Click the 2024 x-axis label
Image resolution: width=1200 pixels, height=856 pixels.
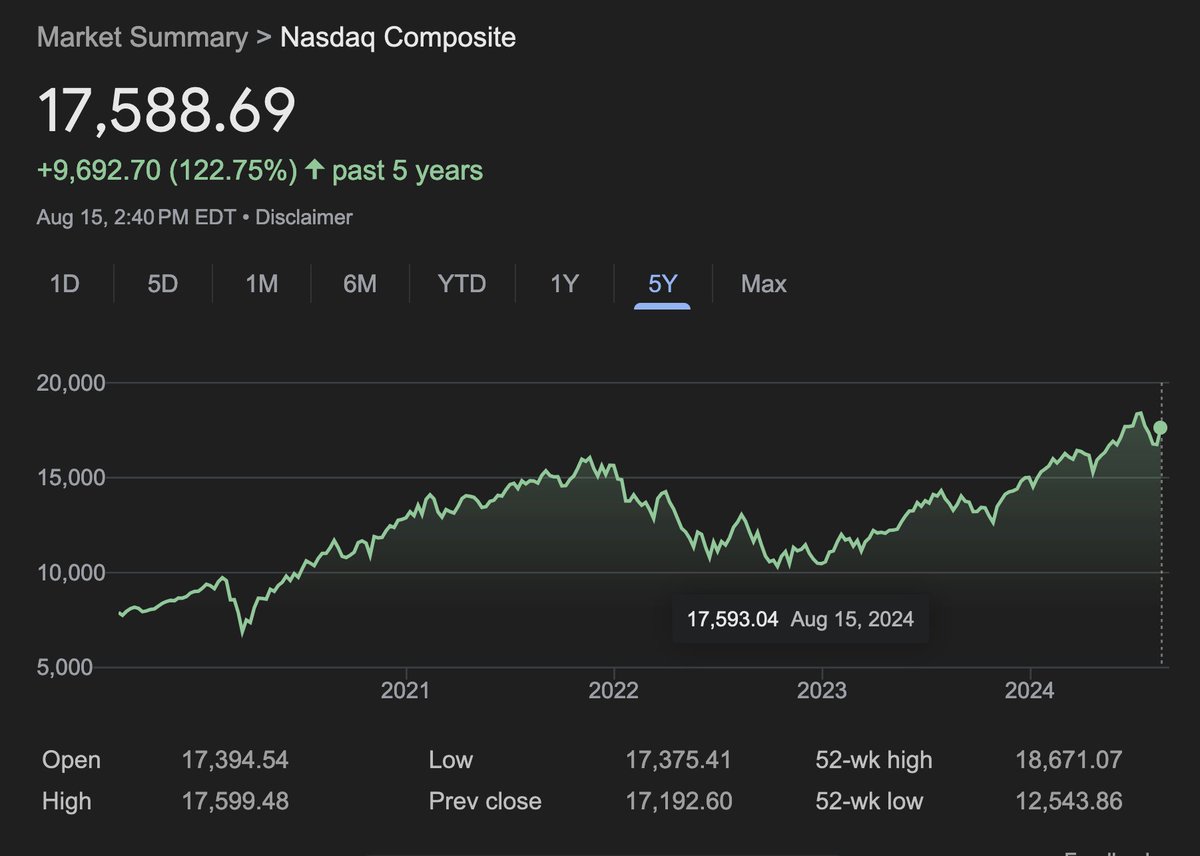point(1030,690)
